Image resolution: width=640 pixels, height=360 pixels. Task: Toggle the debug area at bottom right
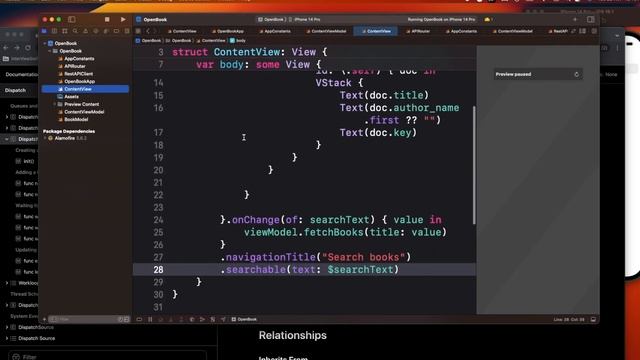(593, 319)
